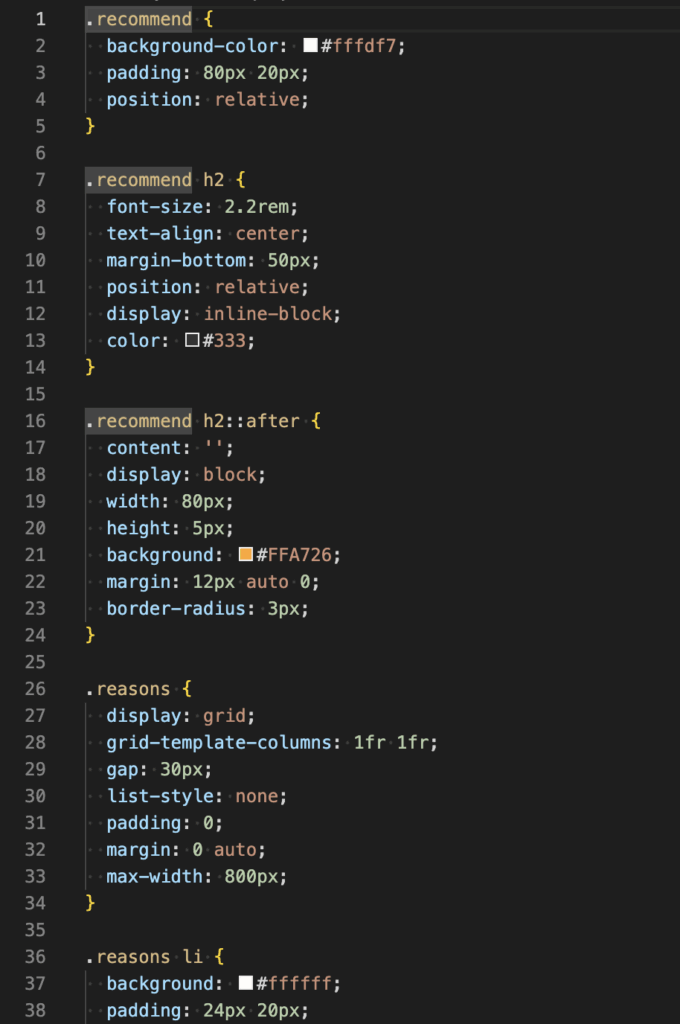
Task: Click the '.reasons' selector on line 26
Action: (128, 688)
